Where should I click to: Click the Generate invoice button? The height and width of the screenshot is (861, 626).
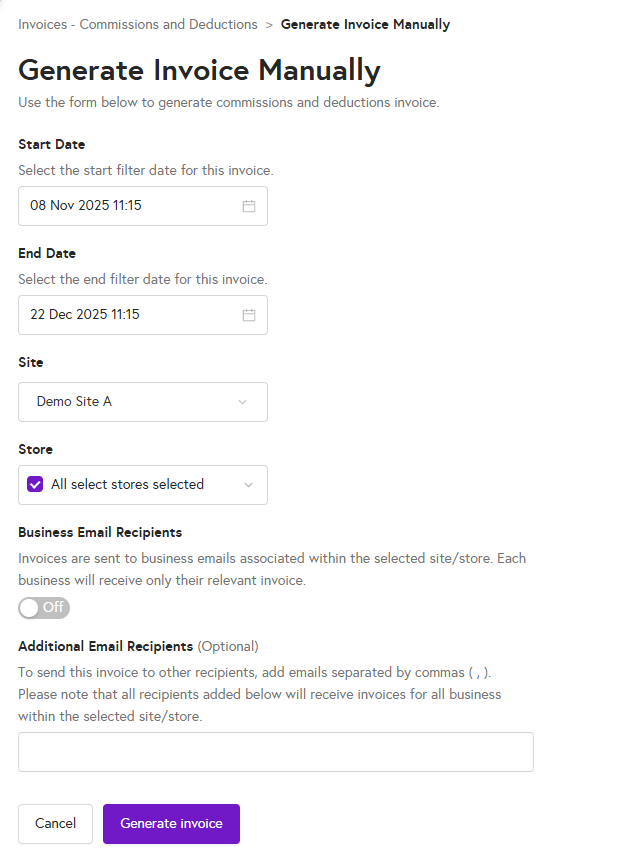[171, 824]
